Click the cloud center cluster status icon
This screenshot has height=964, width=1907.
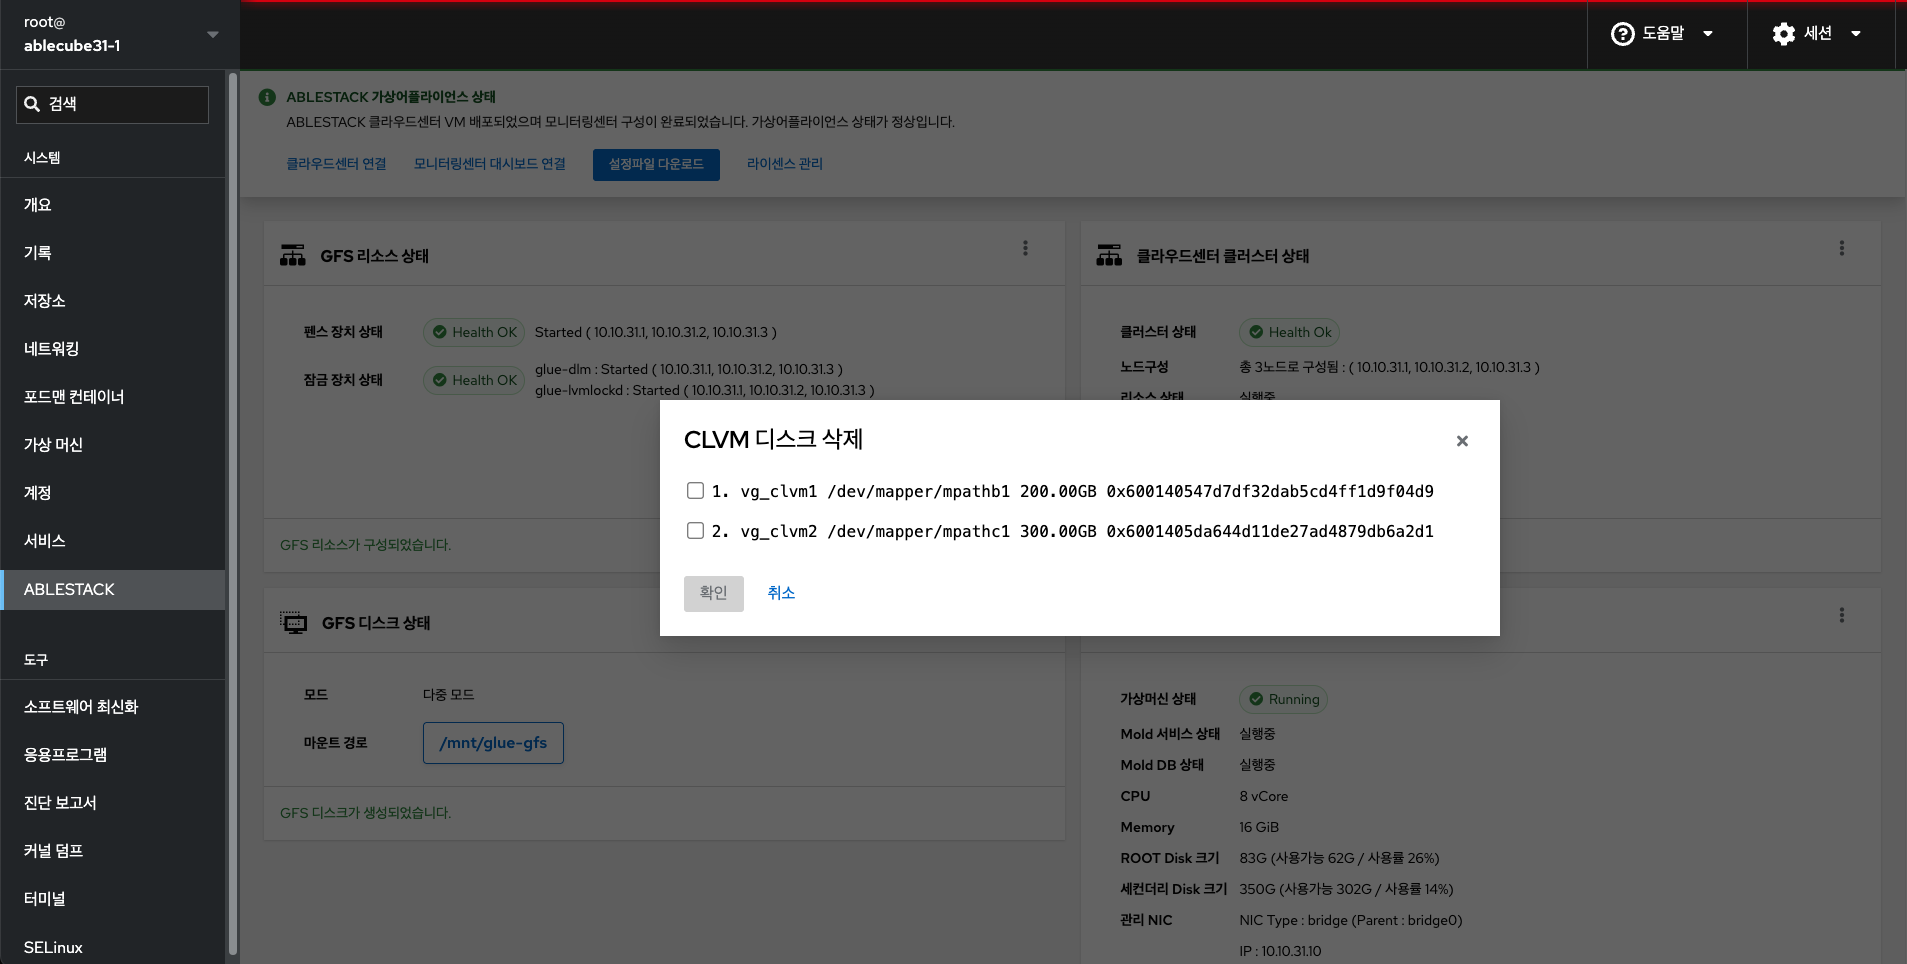(x=1109, y=256)
